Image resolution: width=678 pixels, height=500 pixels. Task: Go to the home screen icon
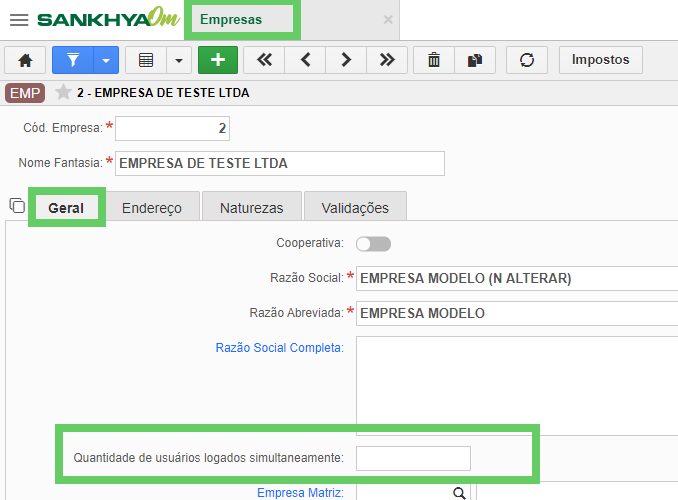coord(25,60)
